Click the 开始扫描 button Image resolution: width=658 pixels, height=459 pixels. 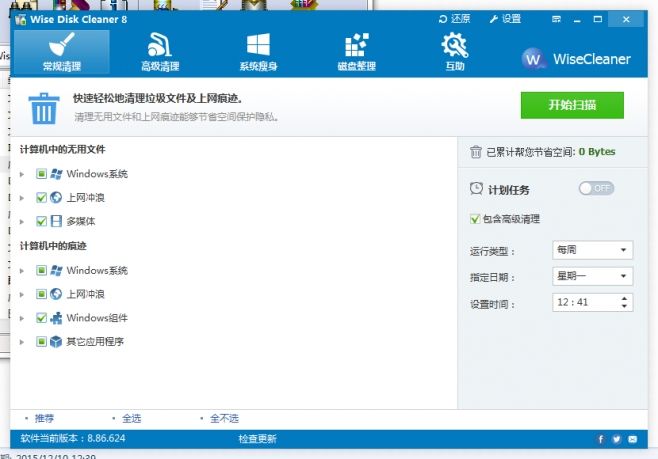point(572,105)
